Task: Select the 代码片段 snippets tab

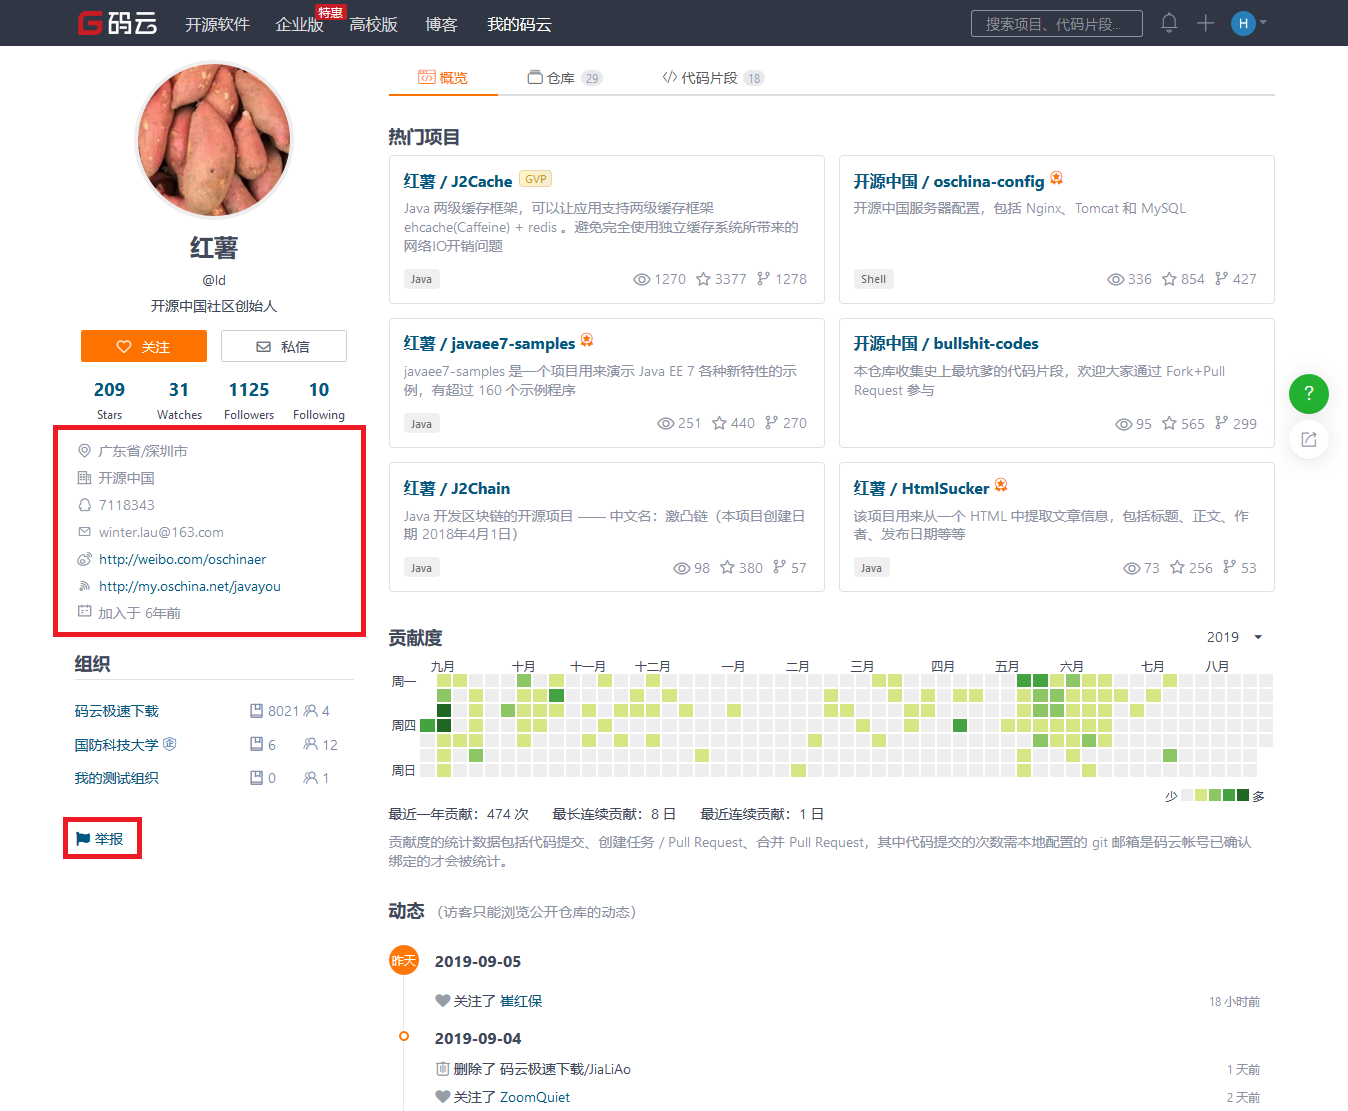Action: [x=713, y=77]
